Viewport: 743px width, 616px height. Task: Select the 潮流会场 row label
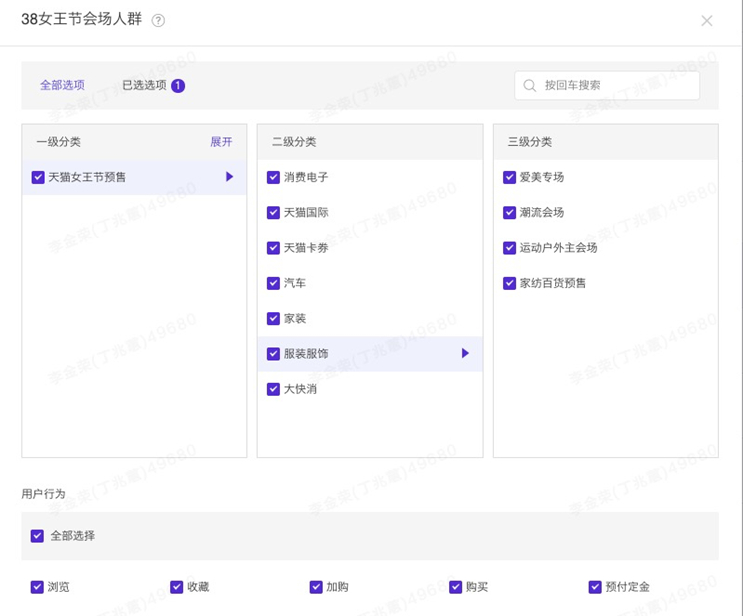(x=542, y=212)
